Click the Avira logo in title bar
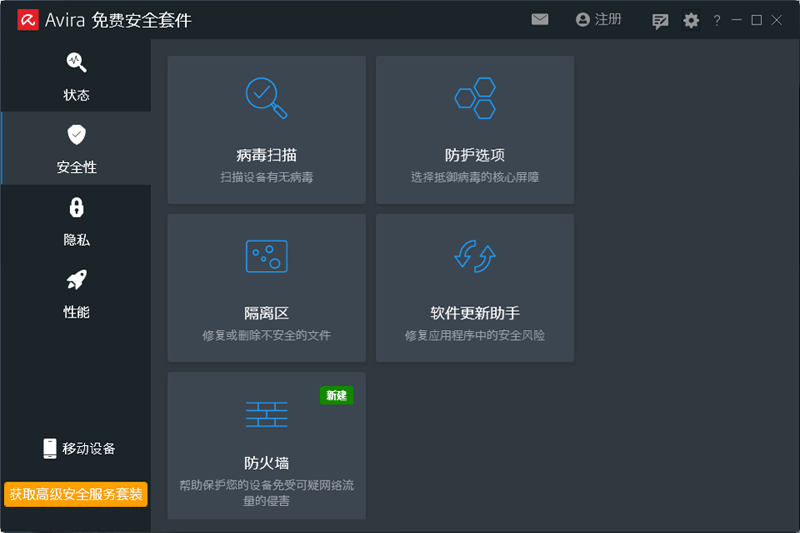This screenshot has height=533, width=800. 27,20
